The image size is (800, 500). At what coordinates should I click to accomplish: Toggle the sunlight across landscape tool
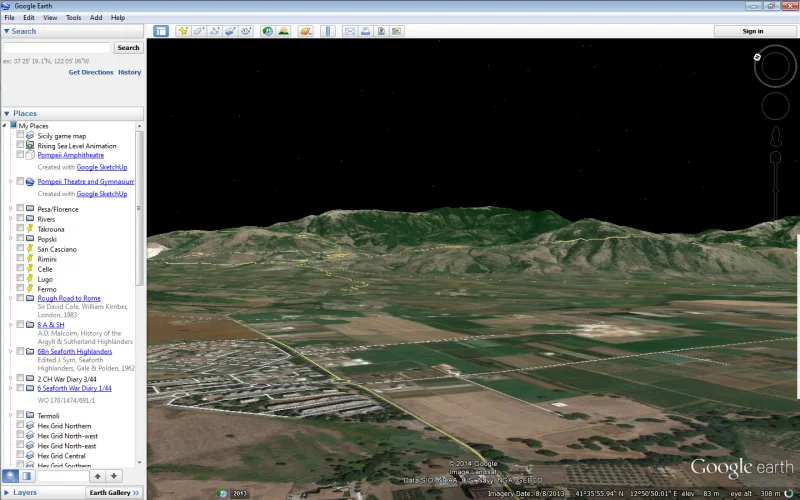point(283,31)
